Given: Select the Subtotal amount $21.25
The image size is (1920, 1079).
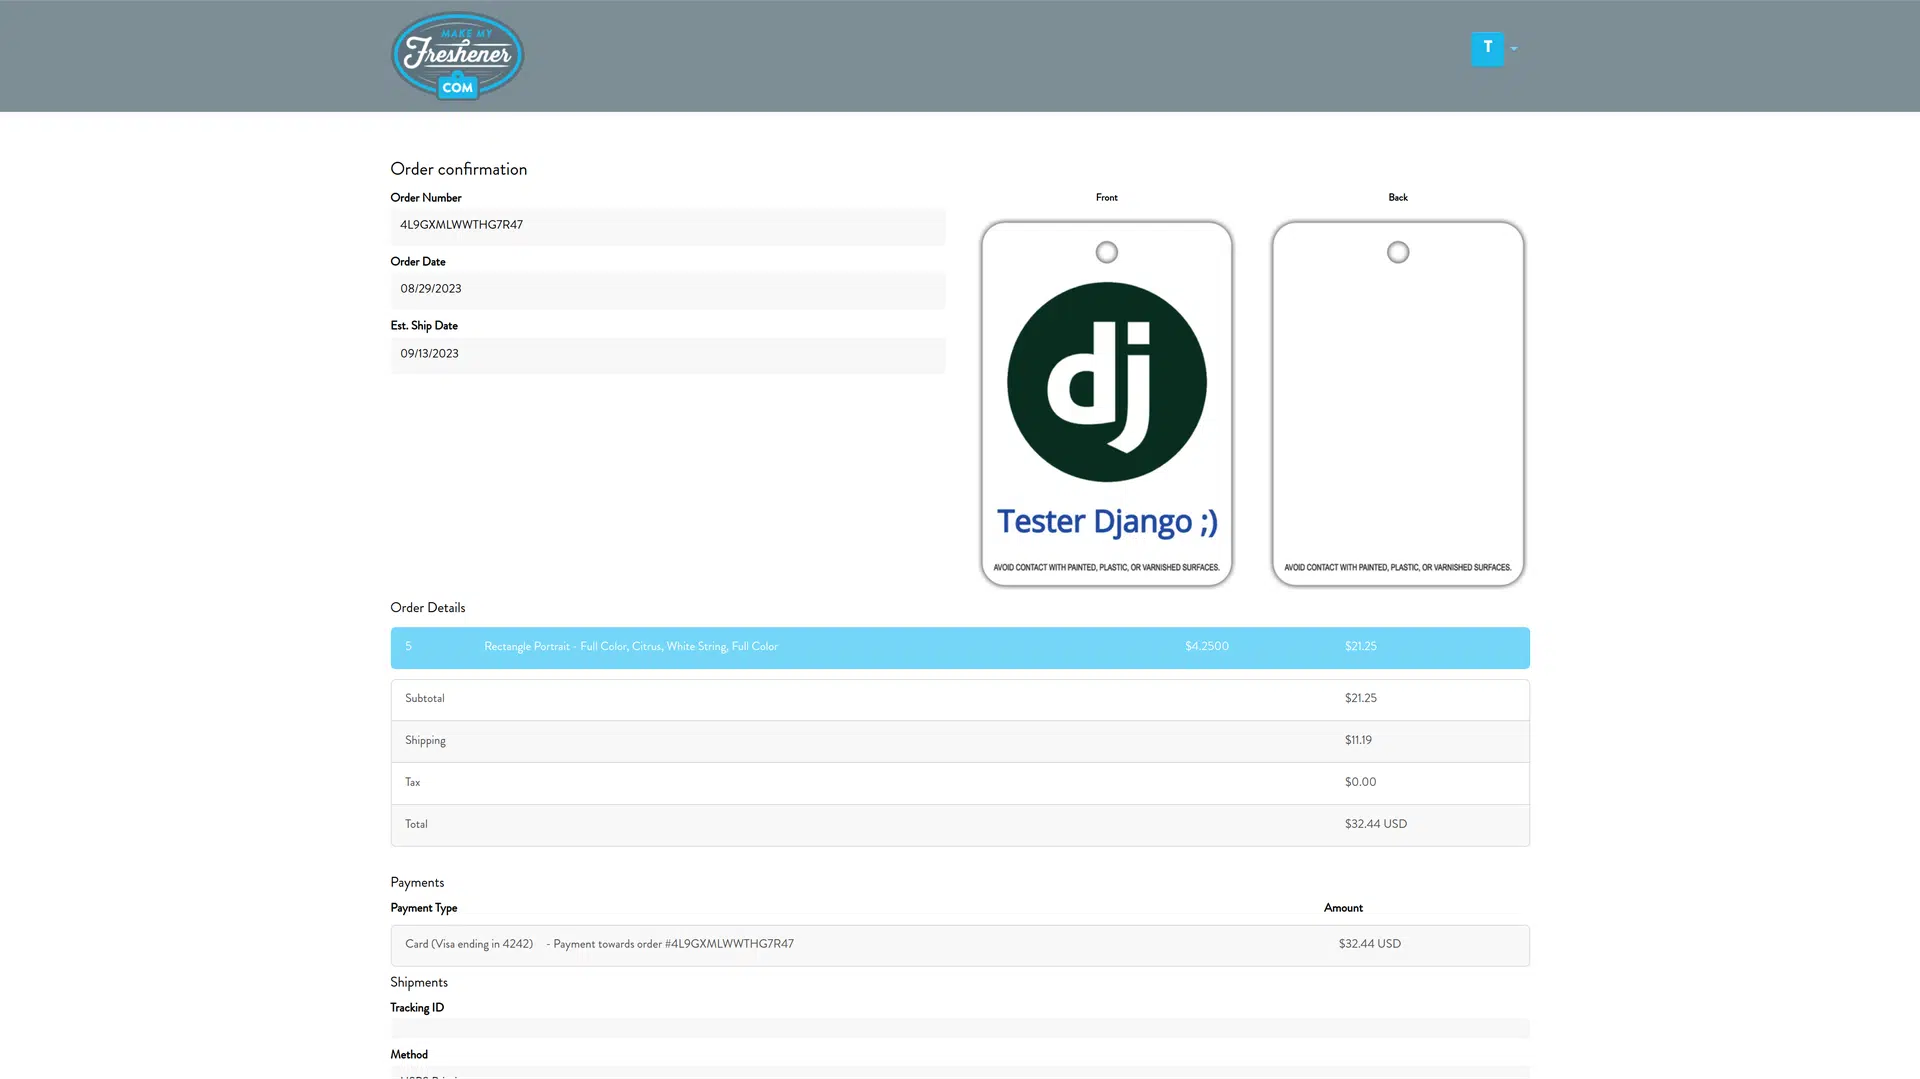Looking at the screenshot, I should point(1361,699).
